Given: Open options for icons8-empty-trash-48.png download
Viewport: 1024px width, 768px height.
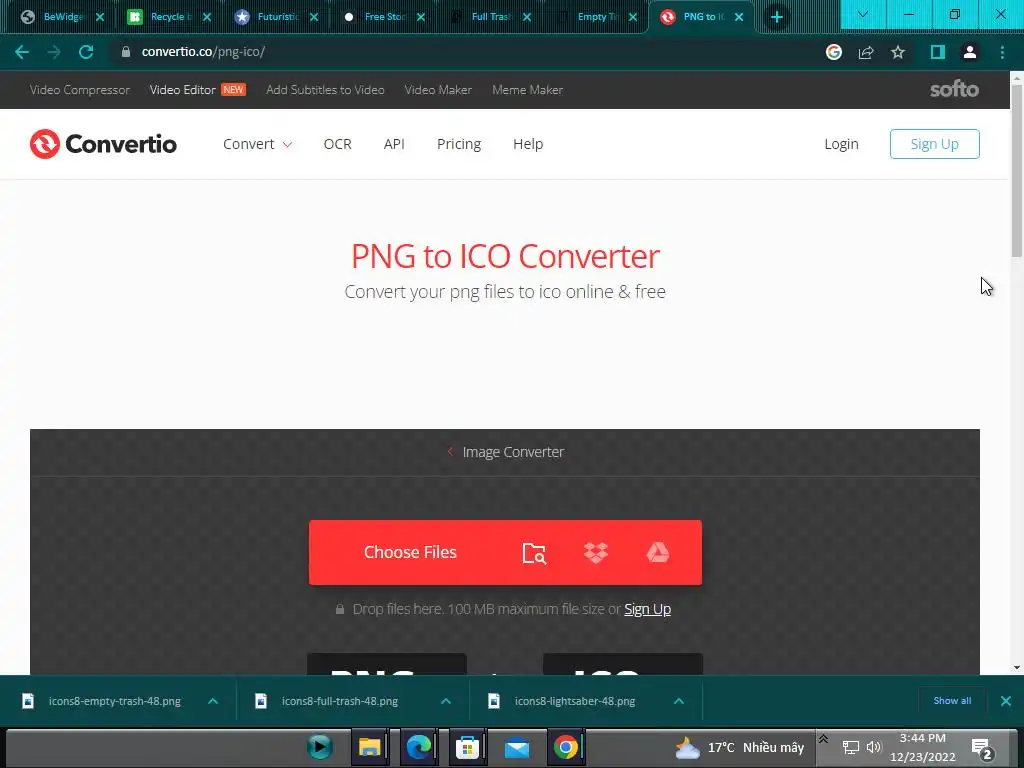Looking at the screenshot, I should [x=213, y=701].
